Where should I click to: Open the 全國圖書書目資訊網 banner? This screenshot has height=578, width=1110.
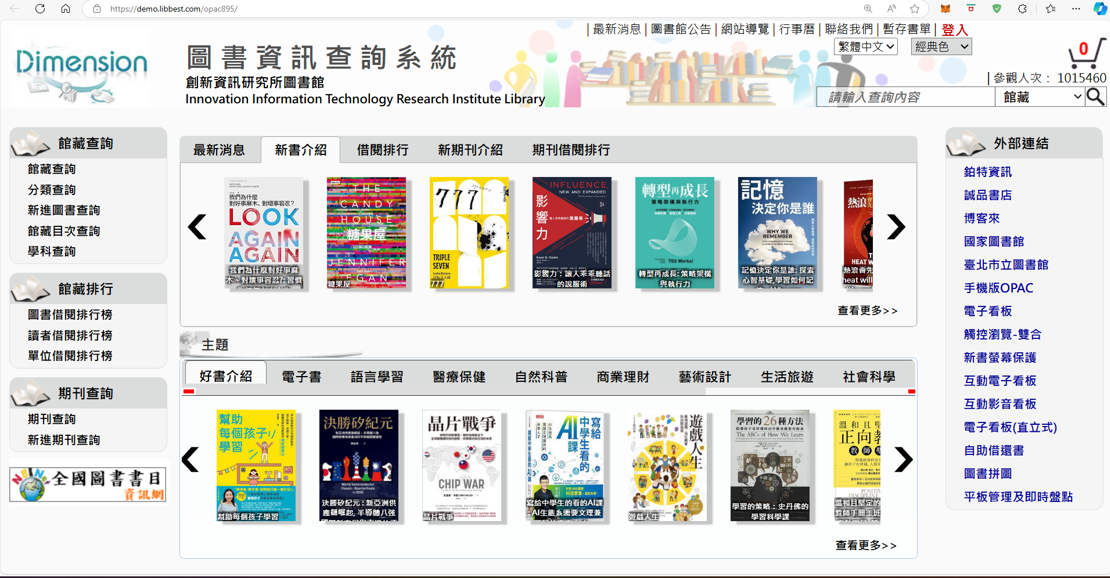coord(87,485)
